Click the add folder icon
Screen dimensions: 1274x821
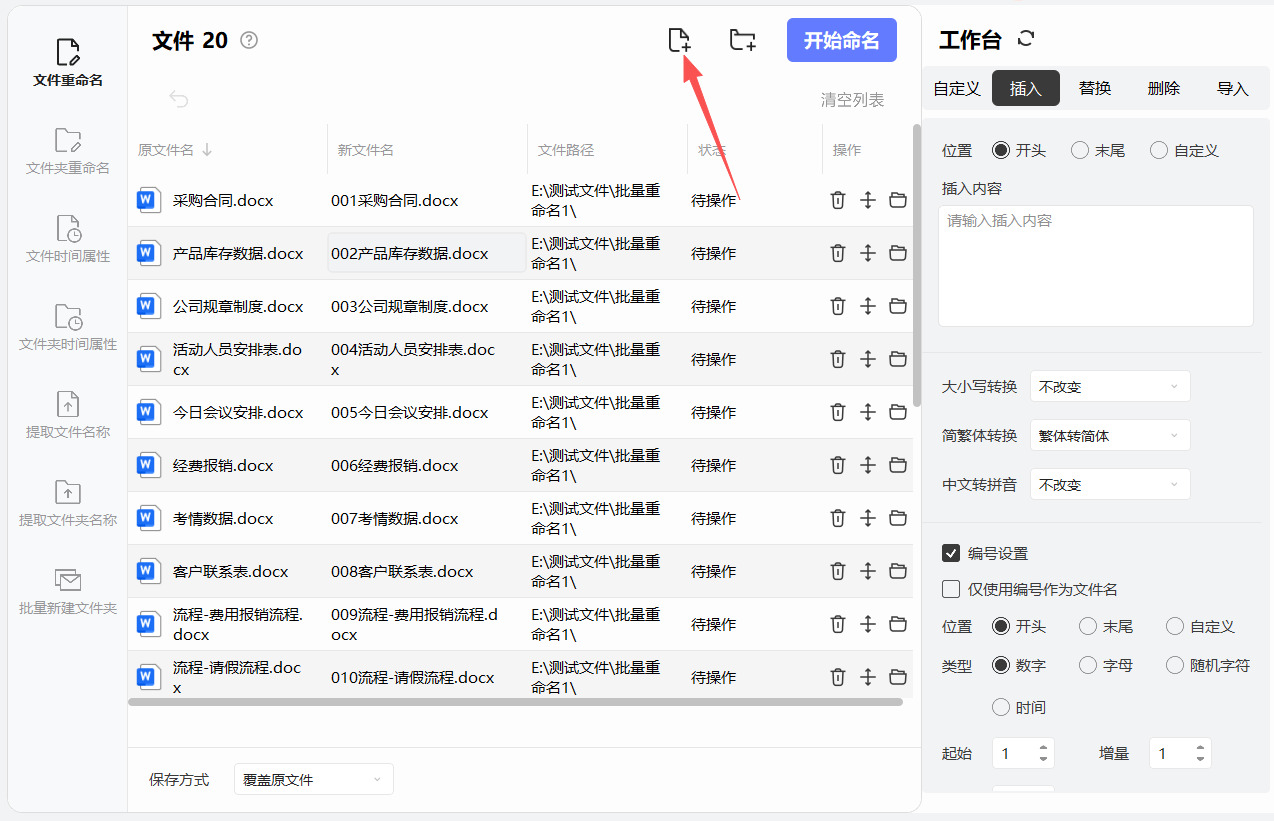[742, 40]
